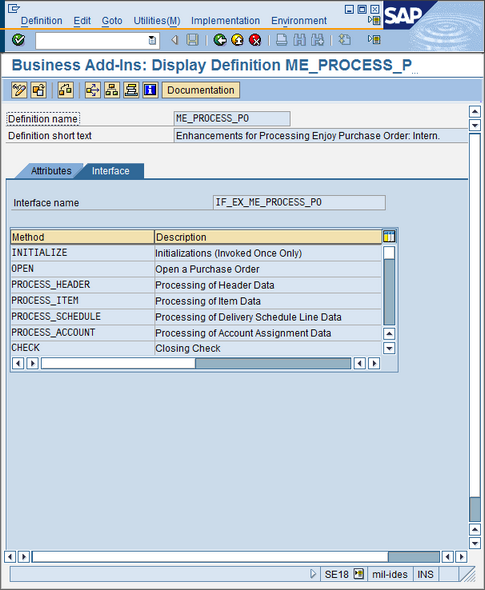The image size is (485, 590).
Task: Collapse command field with left triangle
Action: click(x=175, y=40)
